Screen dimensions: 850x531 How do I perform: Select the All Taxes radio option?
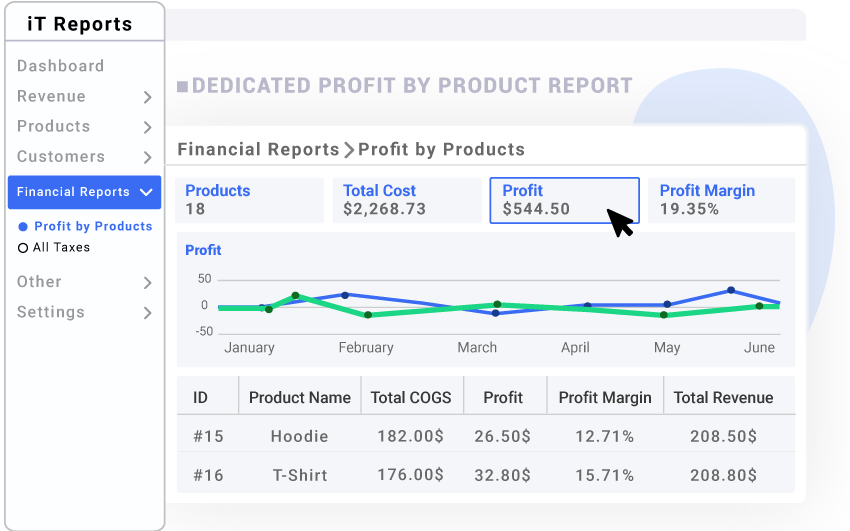tap(54, 248)
